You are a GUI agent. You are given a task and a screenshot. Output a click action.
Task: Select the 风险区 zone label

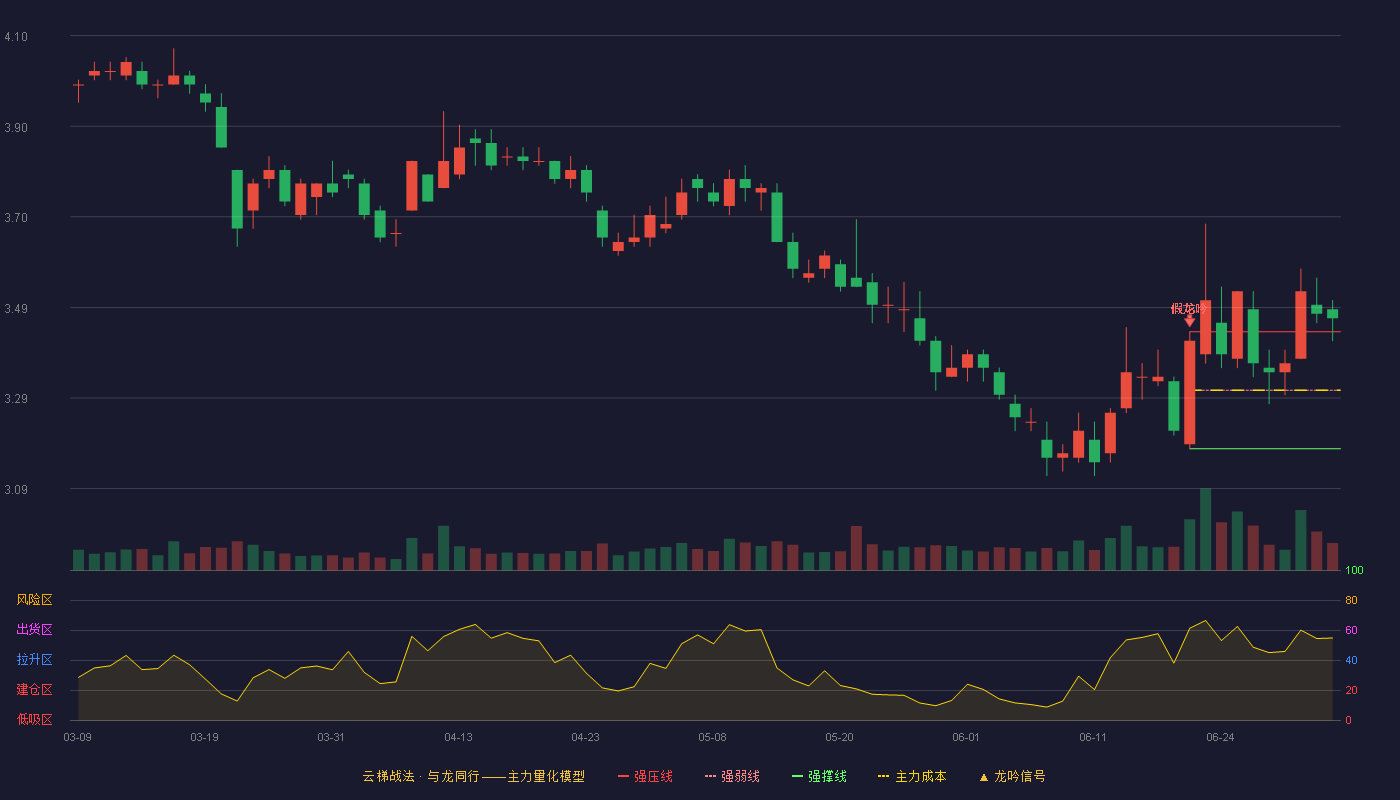click(34, 600)
